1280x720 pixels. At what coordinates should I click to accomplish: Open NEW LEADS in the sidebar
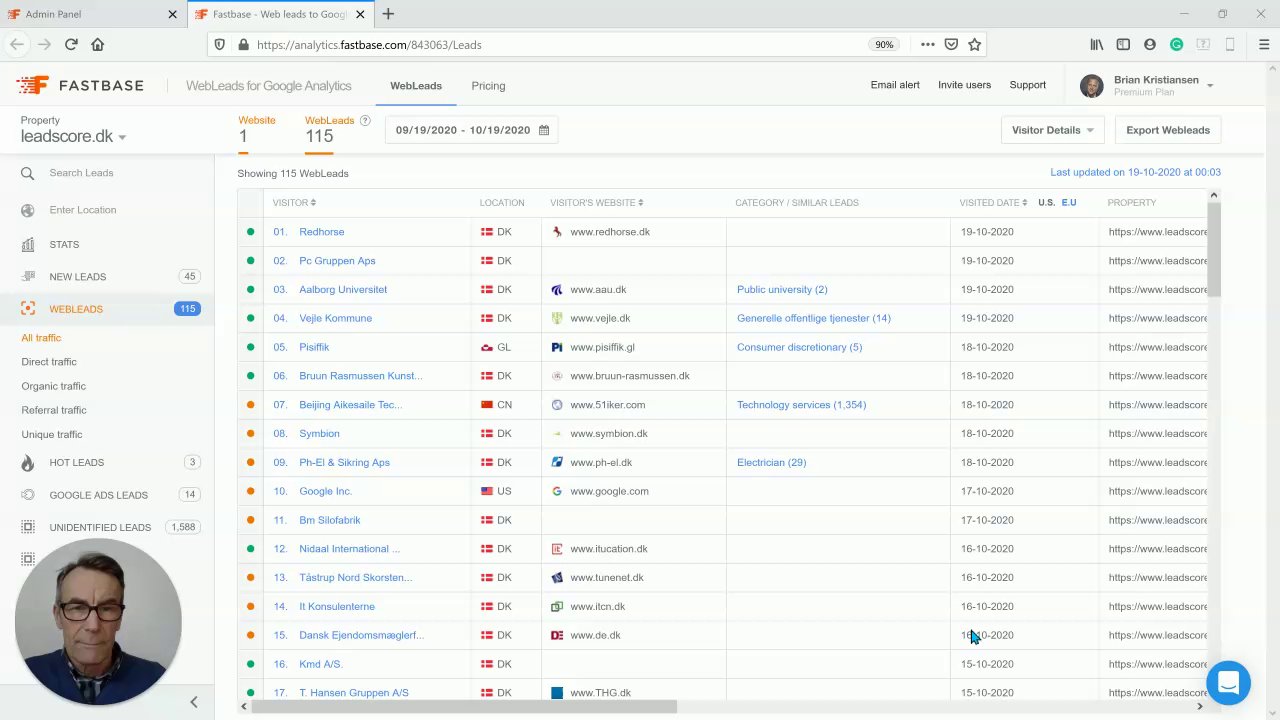(x=77, y=277)
